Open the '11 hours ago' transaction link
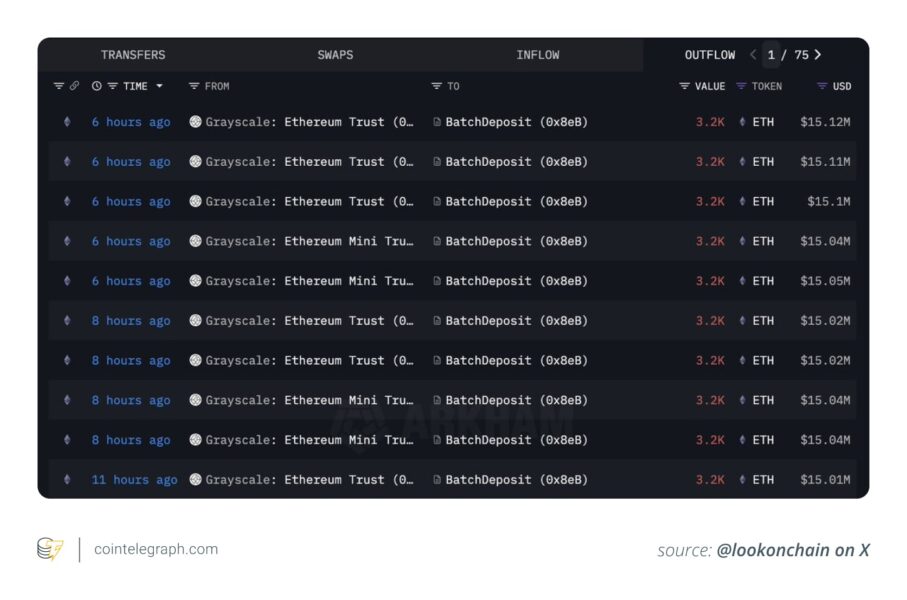907x600 pixels. (134, 480)
